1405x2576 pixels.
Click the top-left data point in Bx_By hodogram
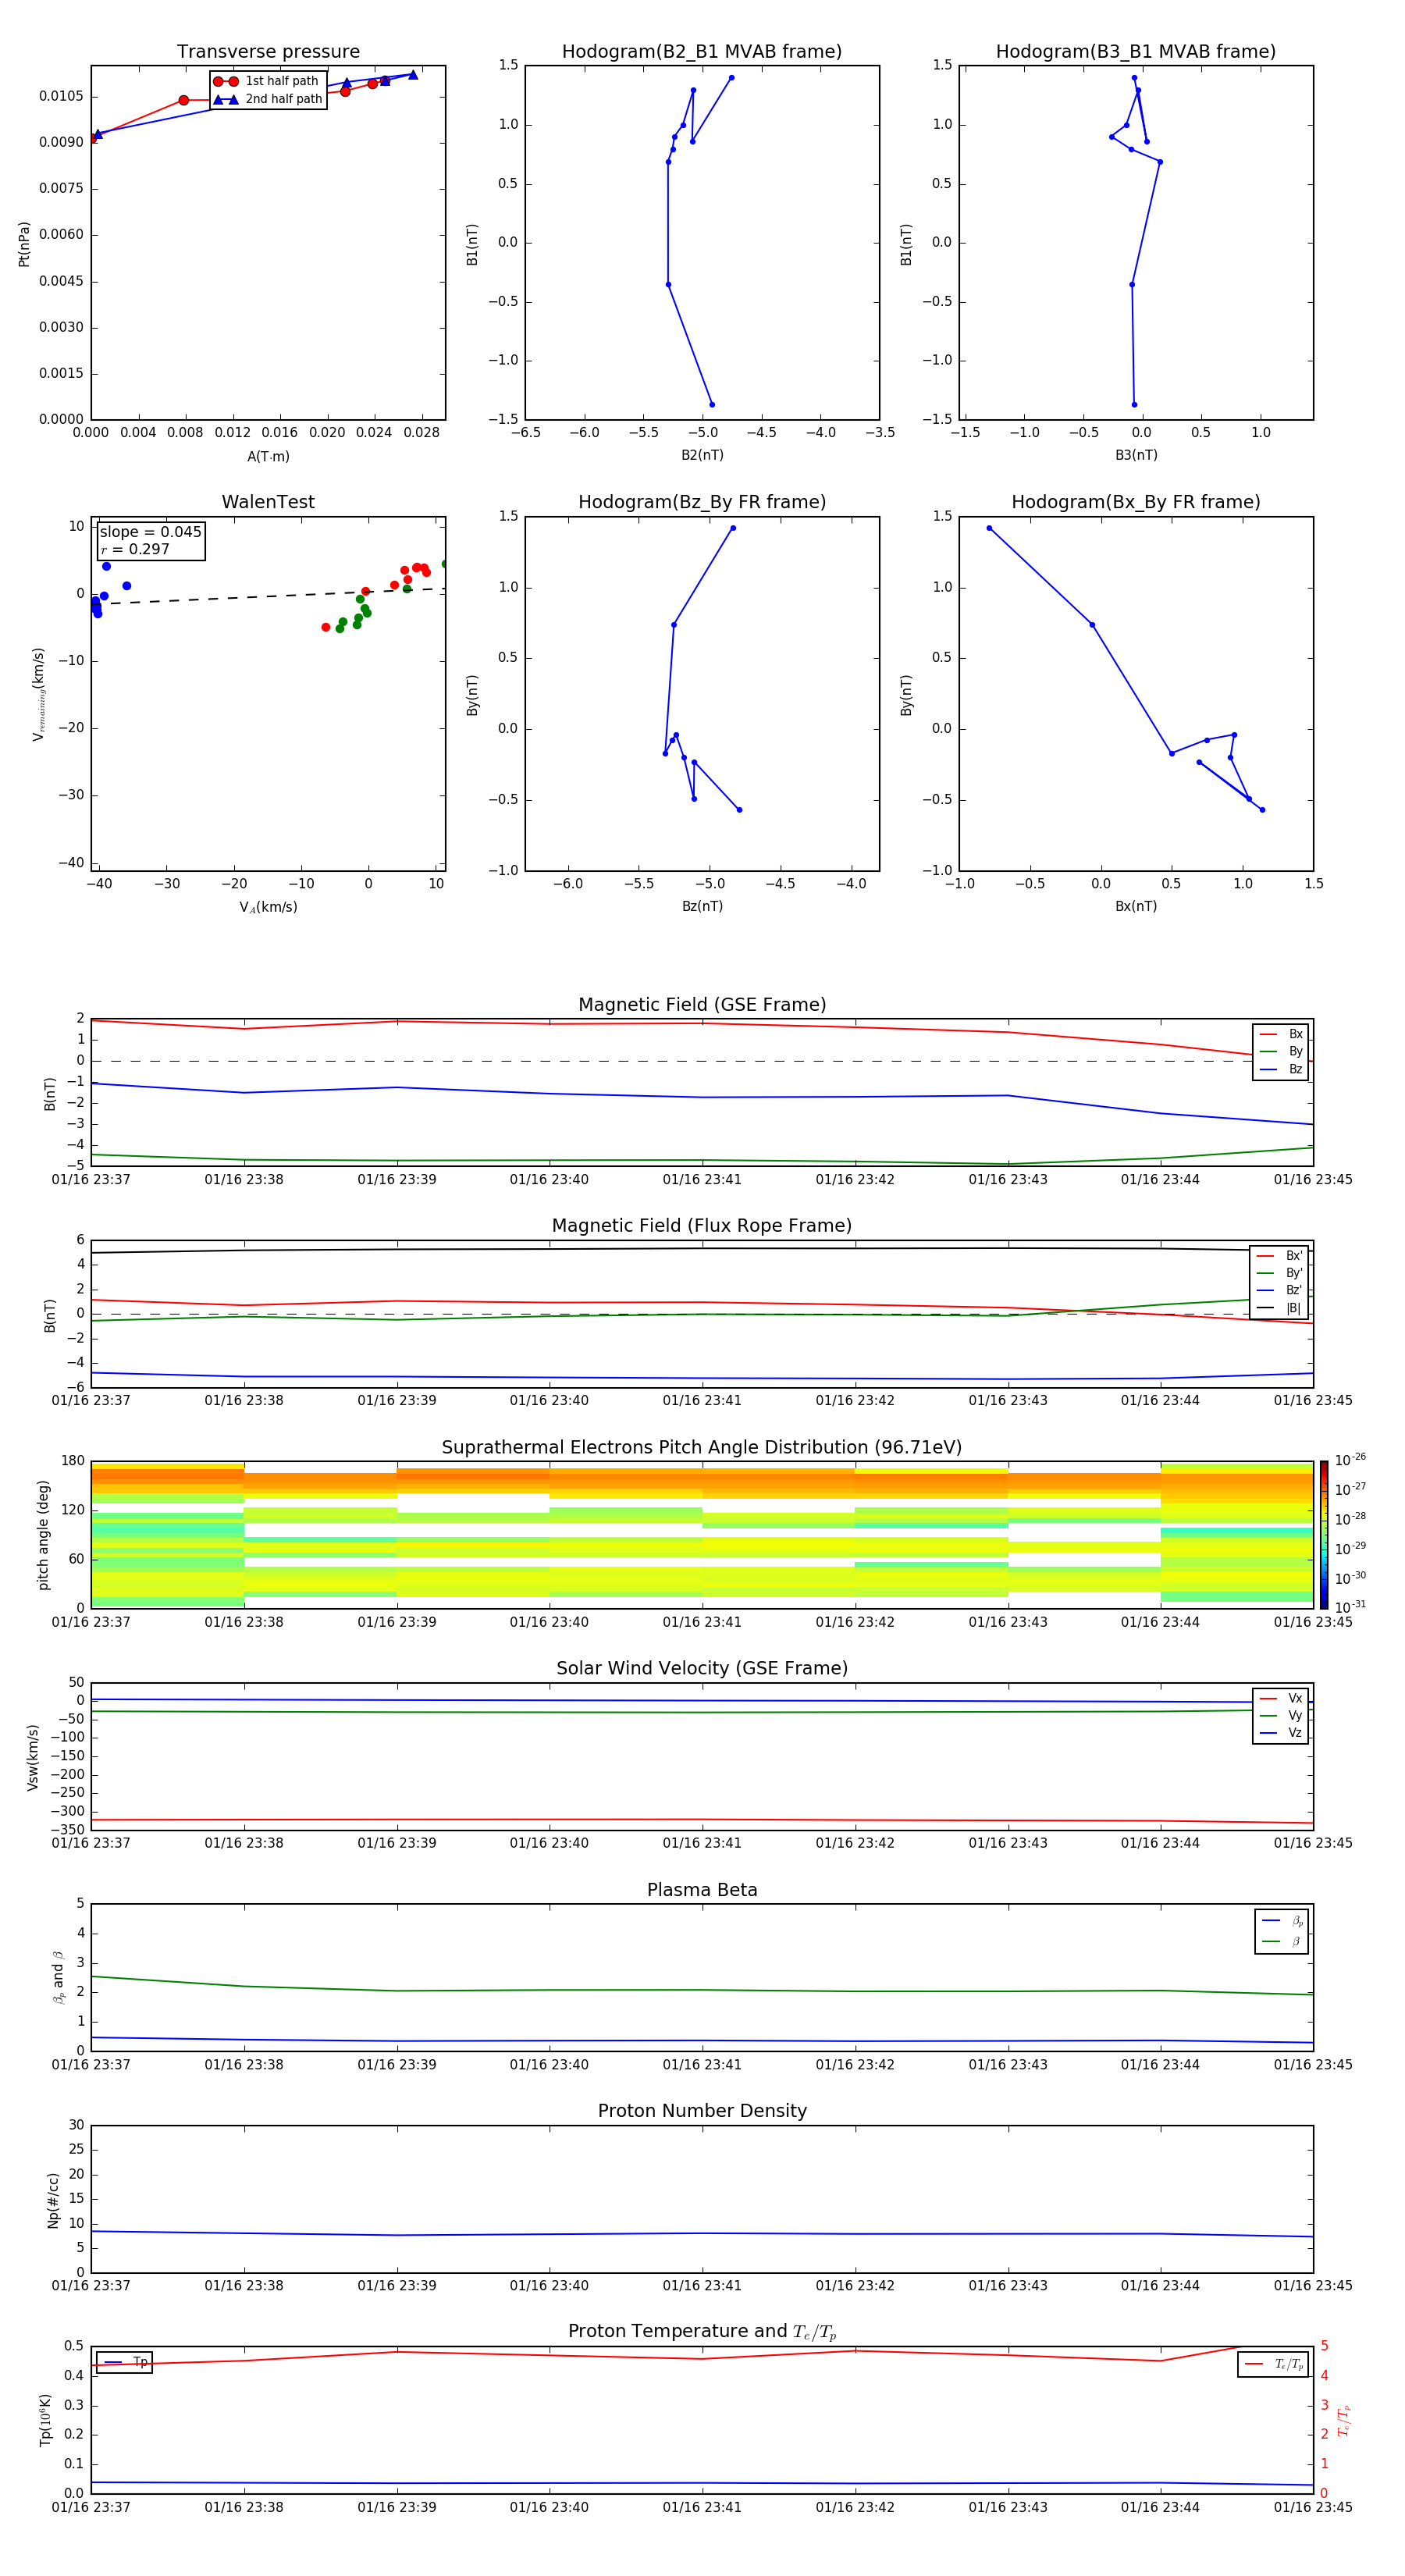(989, 528)
